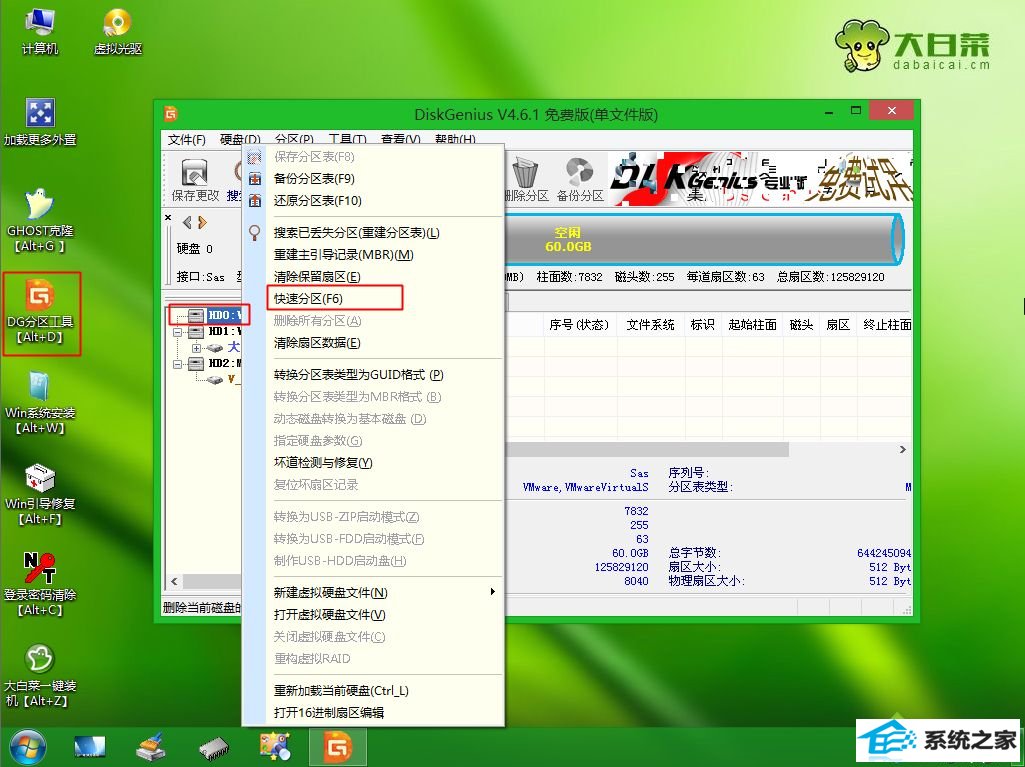Click the 删除分区 toolbar icon
The width and height of the screenshot is (1025, 767).
[526, 179]
